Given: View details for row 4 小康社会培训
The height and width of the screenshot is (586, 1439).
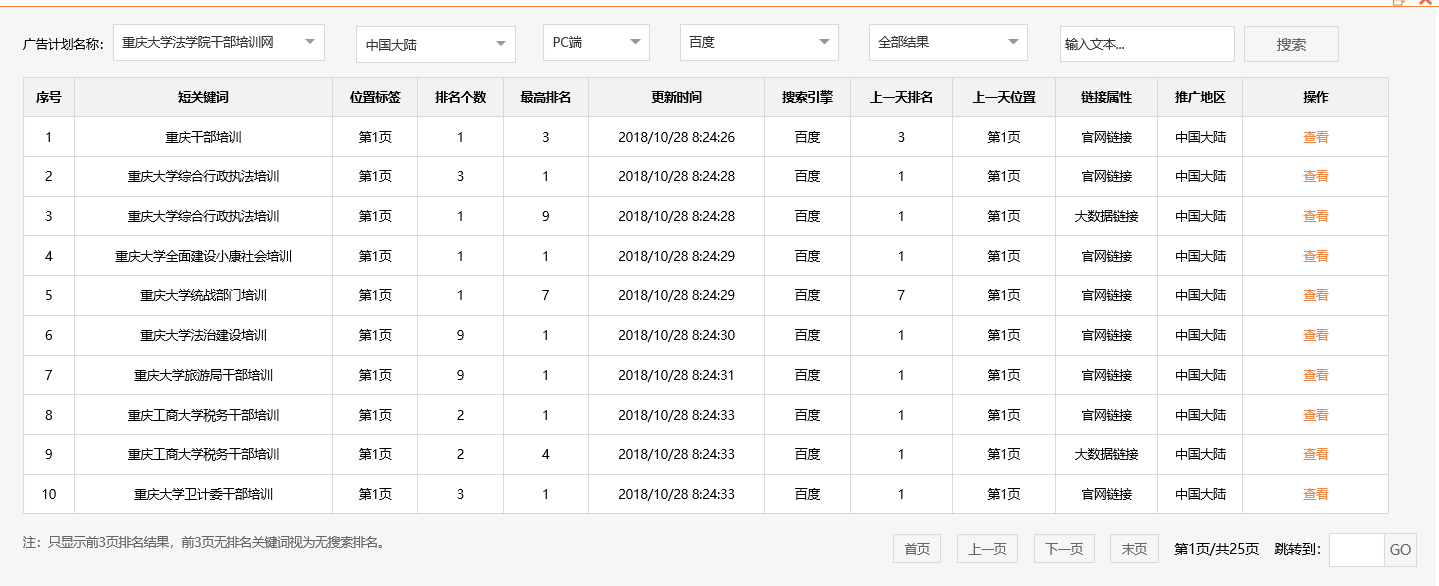Looking at the screenshot, I should pyautogui.click(x=1315, y=256).
